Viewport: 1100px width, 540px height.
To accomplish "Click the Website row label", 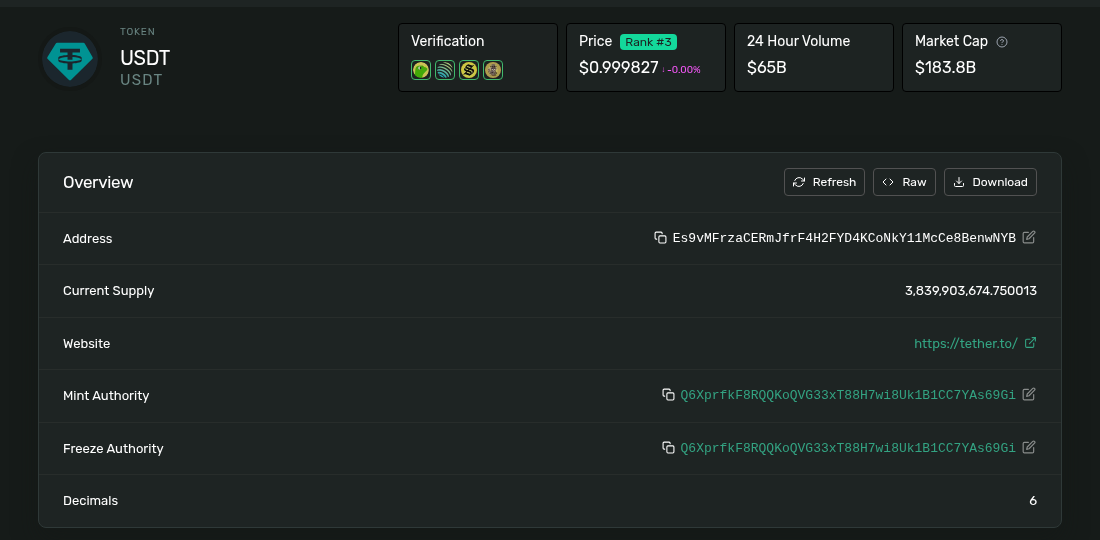I will (86, 344).
